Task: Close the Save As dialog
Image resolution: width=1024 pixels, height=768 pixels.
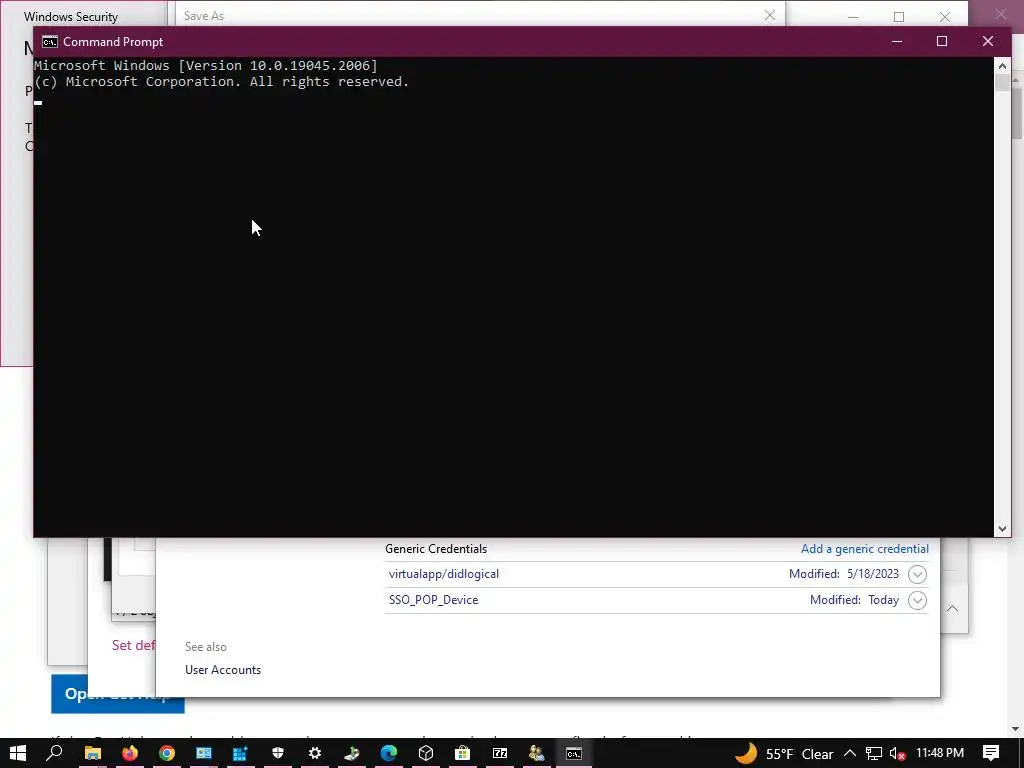Action: click(770, 15)
